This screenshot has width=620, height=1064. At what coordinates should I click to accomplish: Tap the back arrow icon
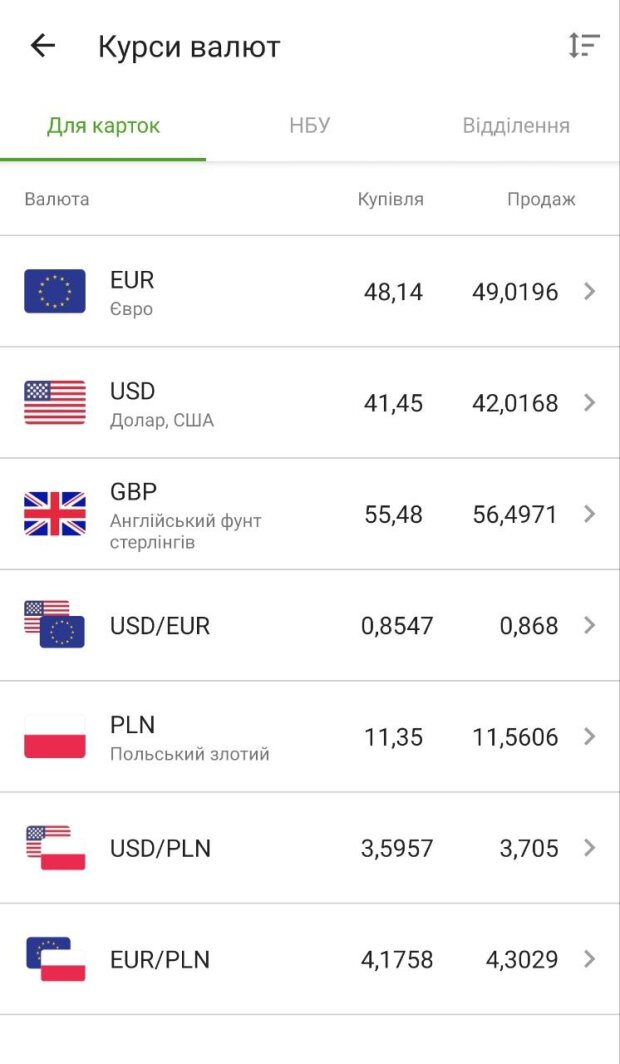coord(43,46)
